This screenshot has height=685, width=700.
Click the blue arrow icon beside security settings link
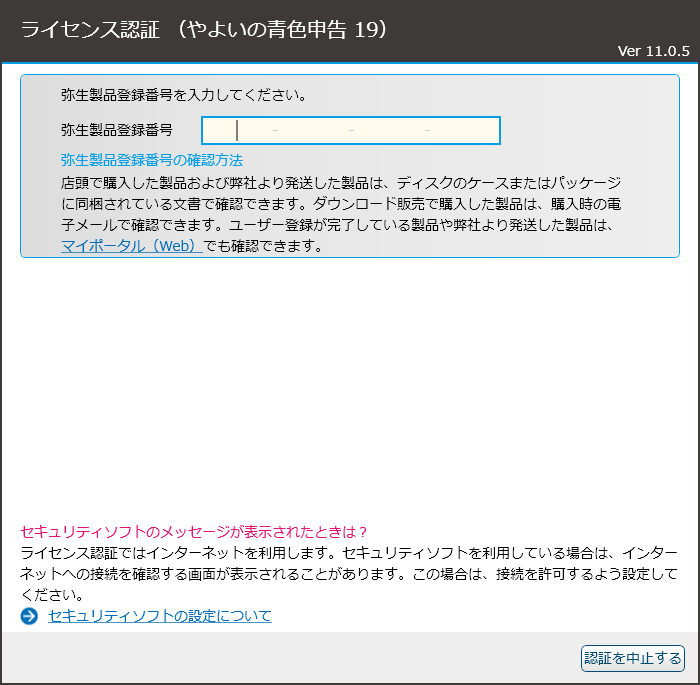29,616
